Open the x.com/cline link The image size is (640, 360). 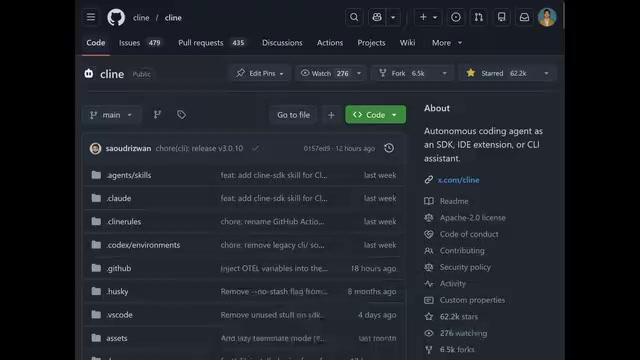458,180
